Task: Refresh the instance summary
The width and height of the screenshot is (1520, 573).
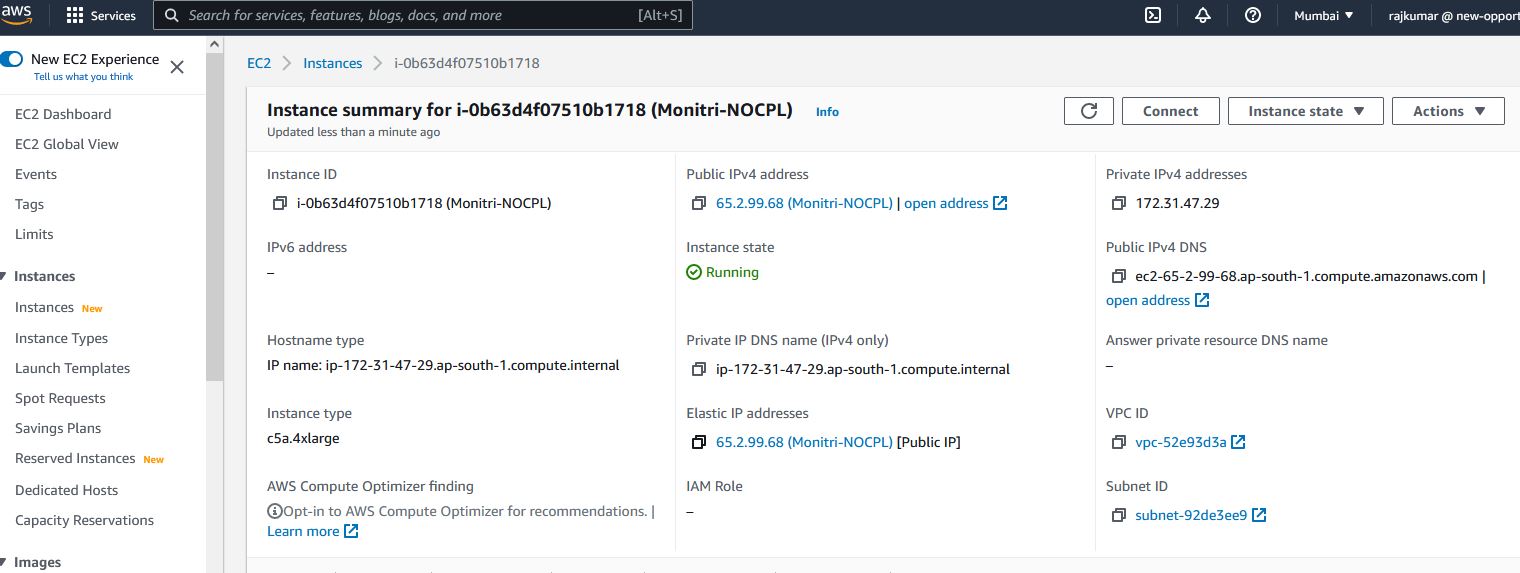Action: click(1089, 111)
